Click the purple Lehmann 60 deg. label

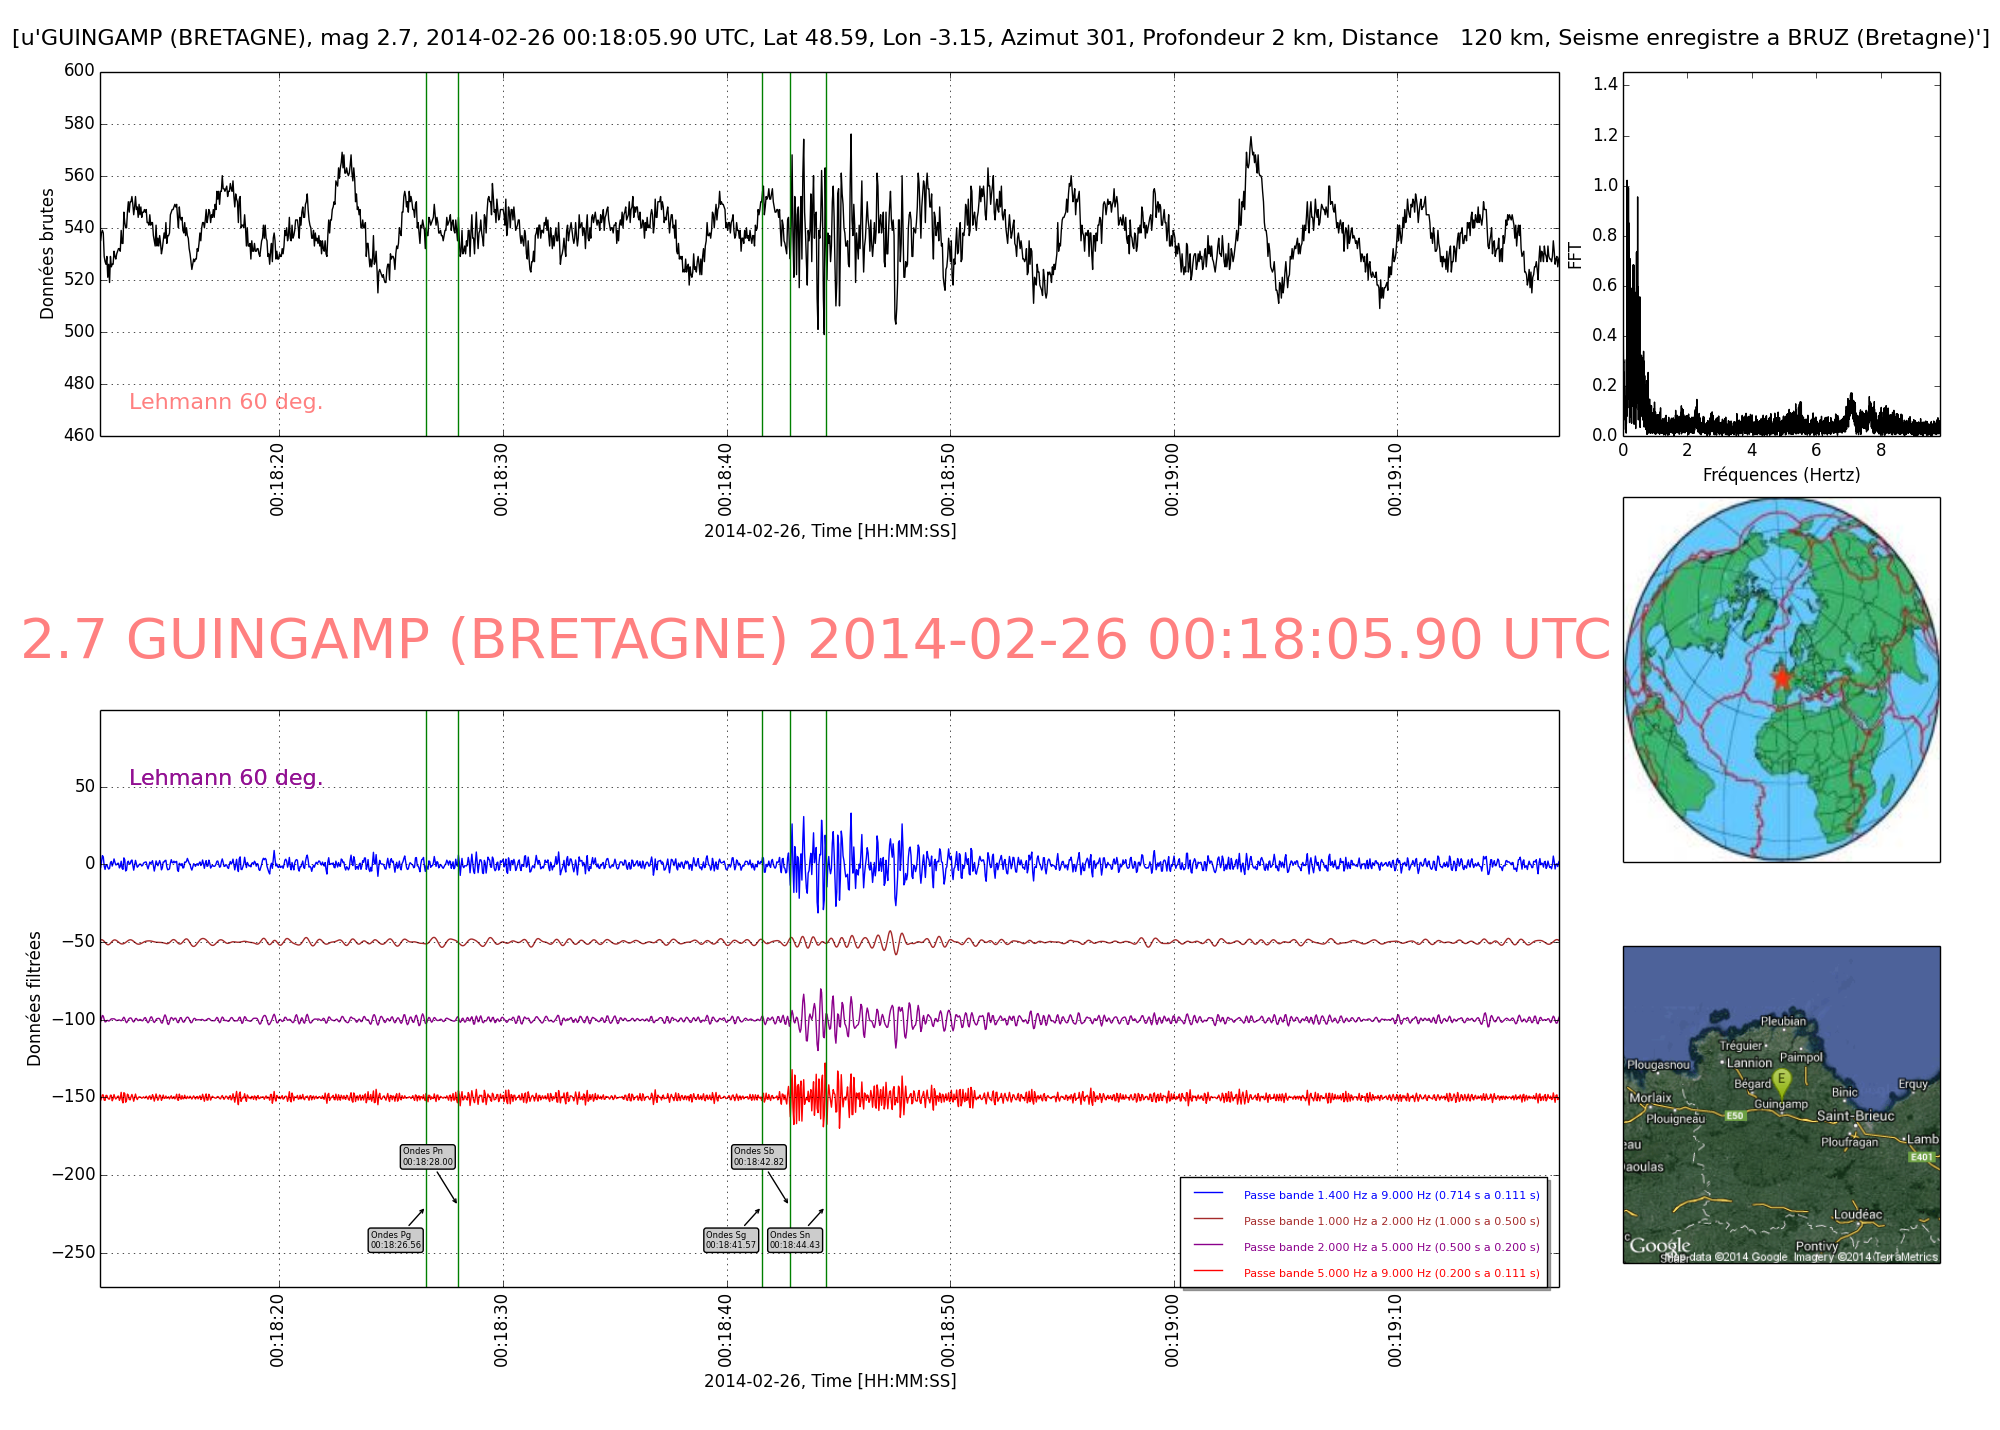[x=226, y=778]
